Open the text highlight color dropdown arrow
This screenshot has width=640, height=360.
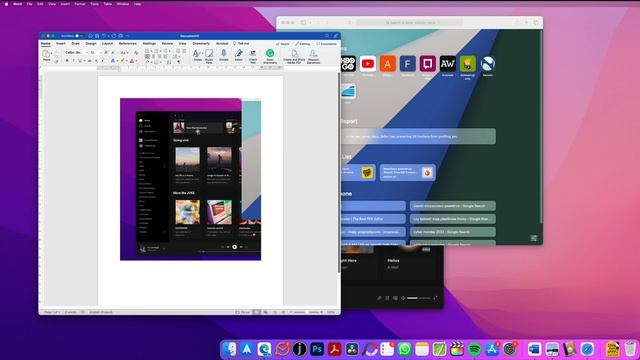(x=127, y=61)
